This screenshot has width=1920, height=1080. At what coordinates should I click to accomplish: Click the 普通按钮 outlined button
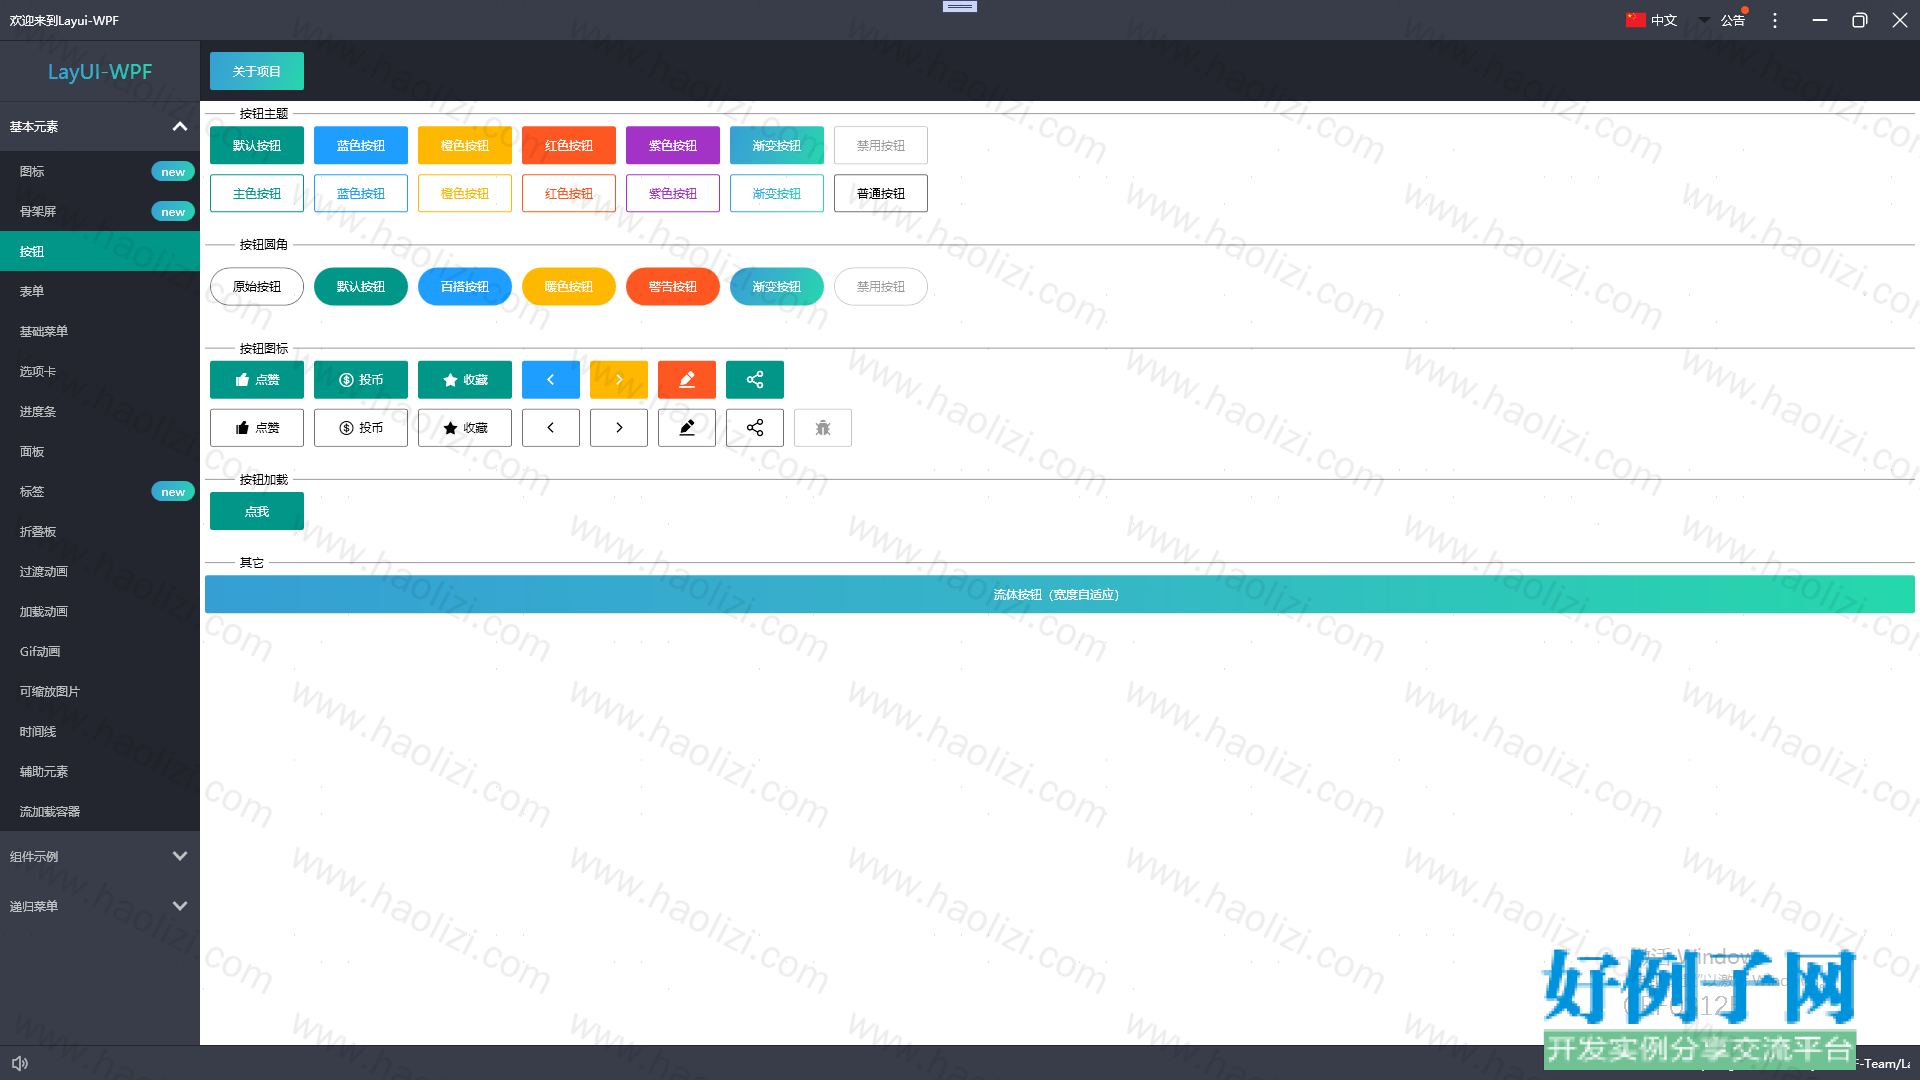coord(881,193)
